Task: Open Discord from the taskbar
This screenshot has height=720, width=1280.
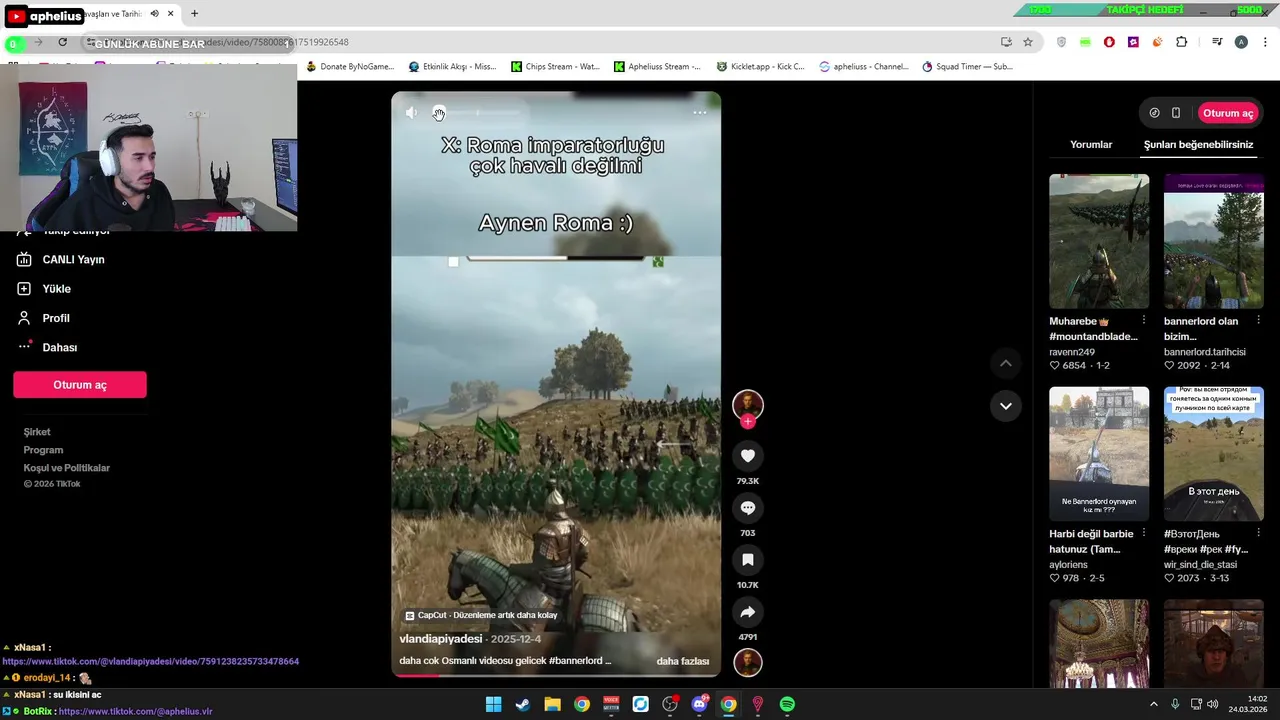Action: tap(699, 705)
